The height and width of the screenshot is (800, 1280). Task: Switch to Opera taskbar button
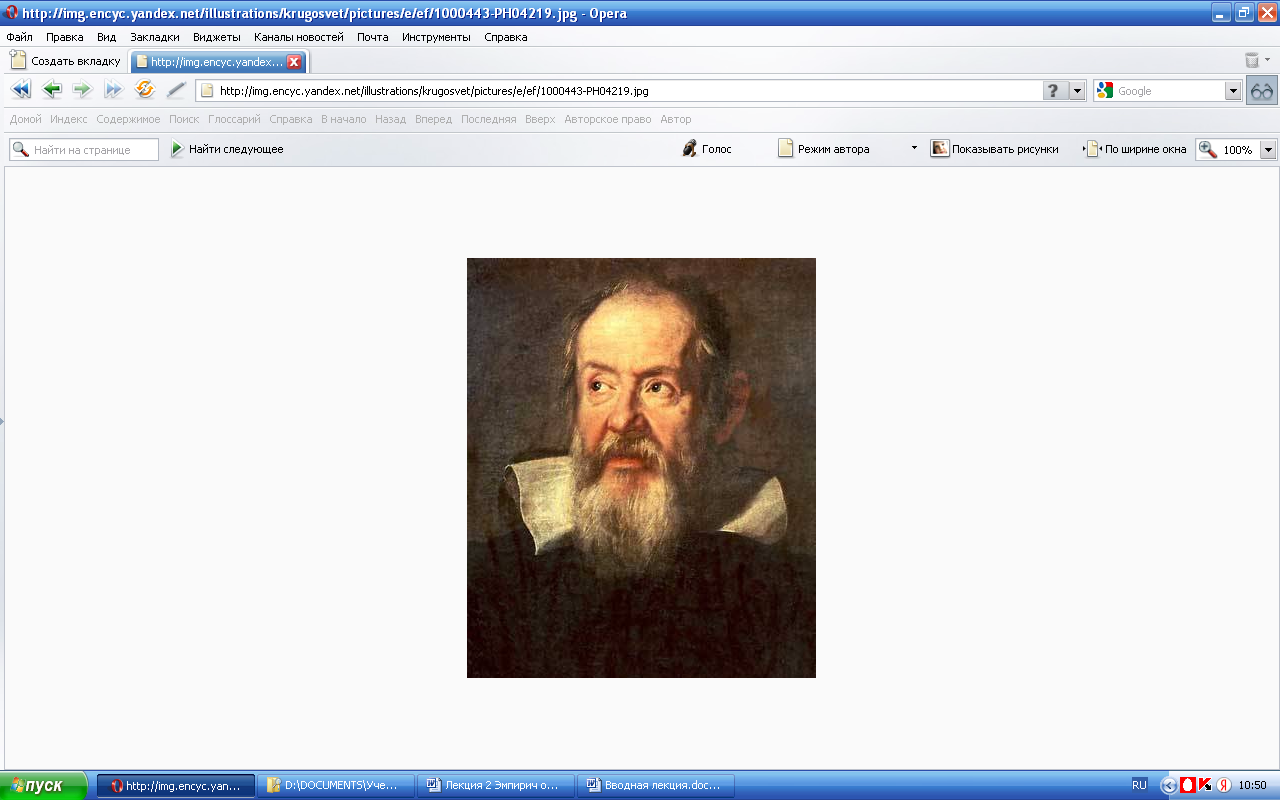176,786
